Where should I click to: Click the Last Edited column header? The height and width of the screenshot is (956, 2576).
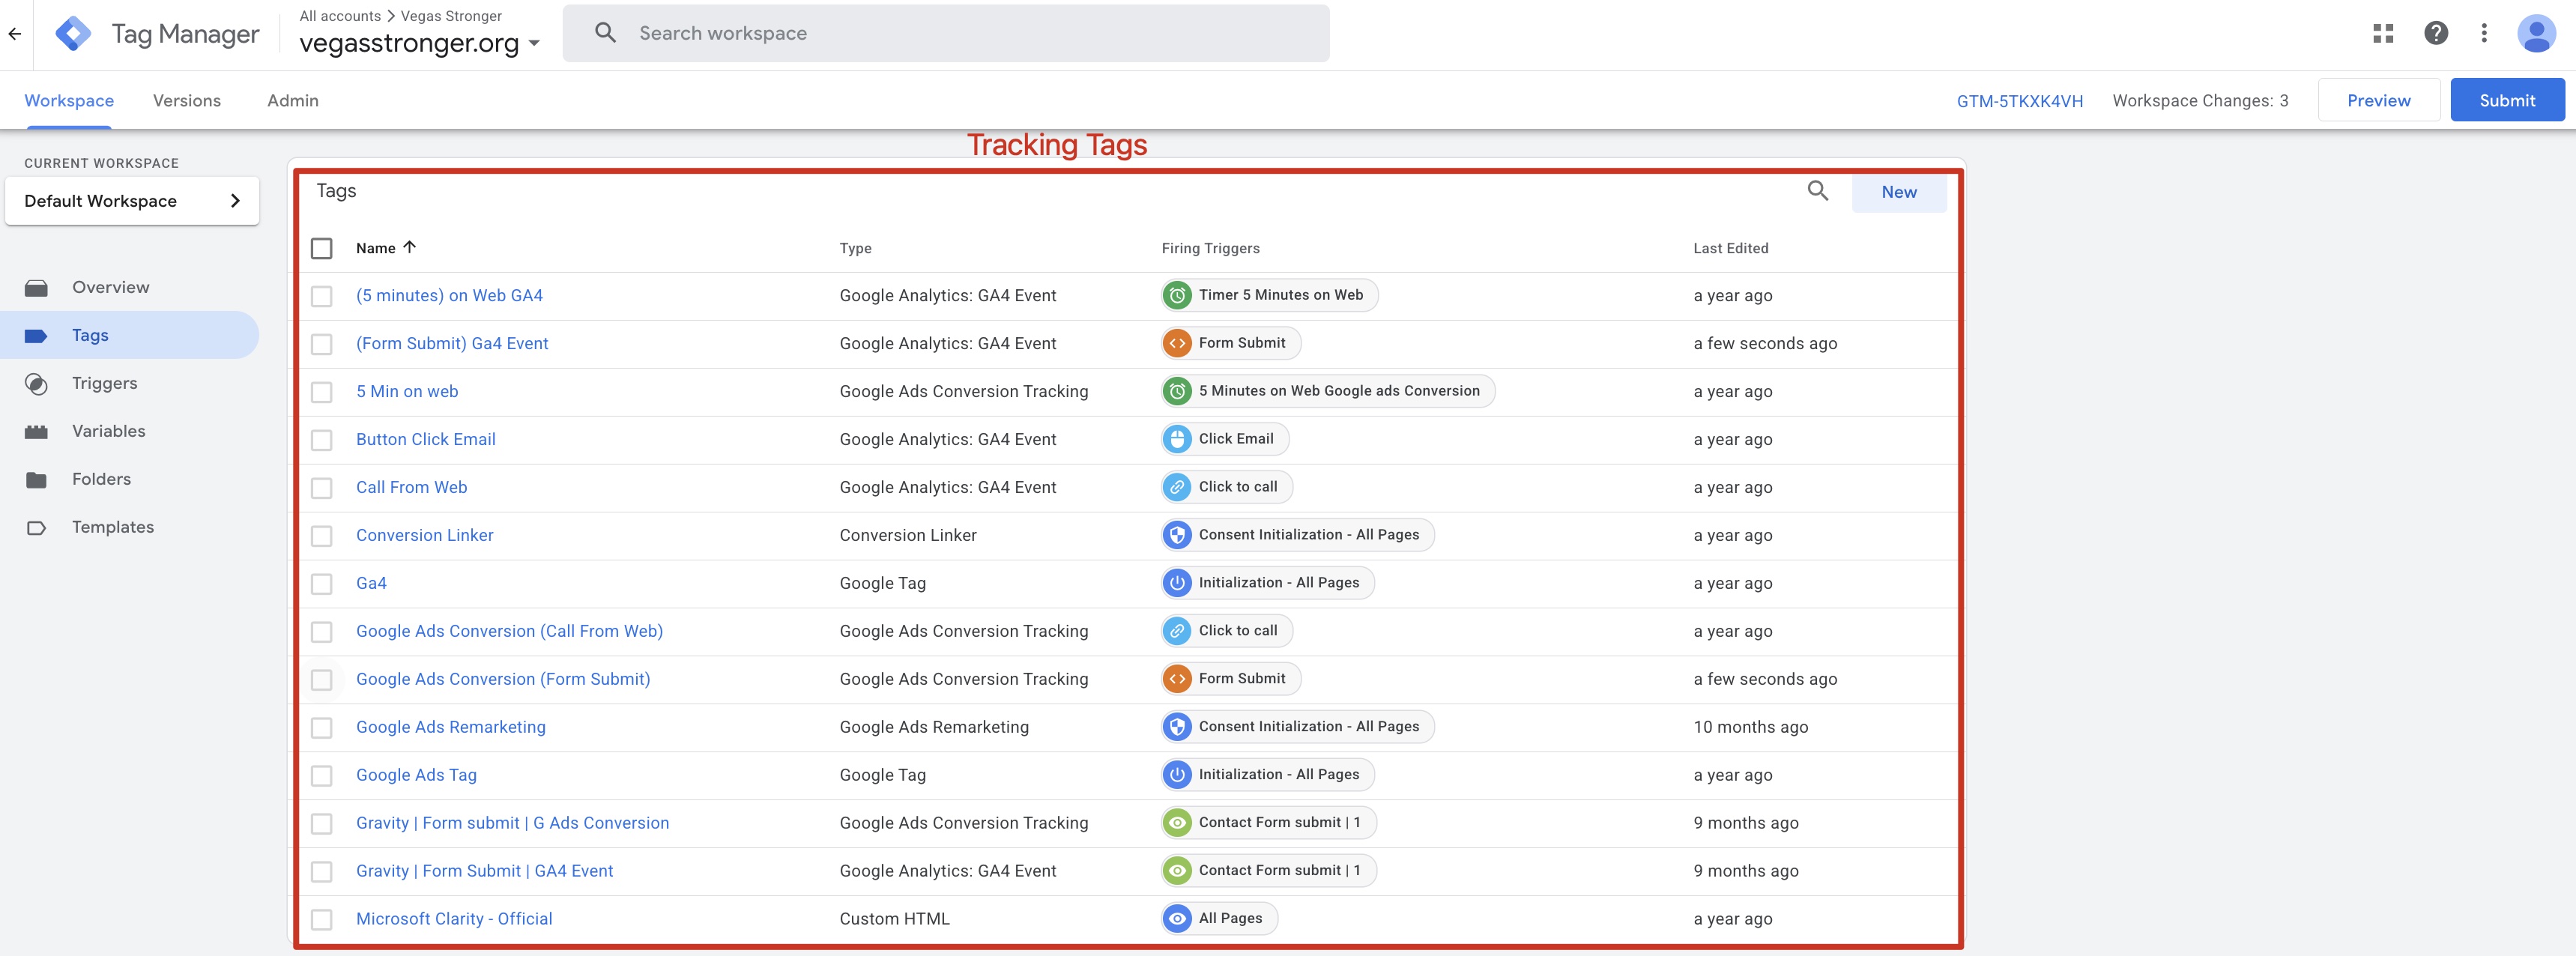point(1730,249)
